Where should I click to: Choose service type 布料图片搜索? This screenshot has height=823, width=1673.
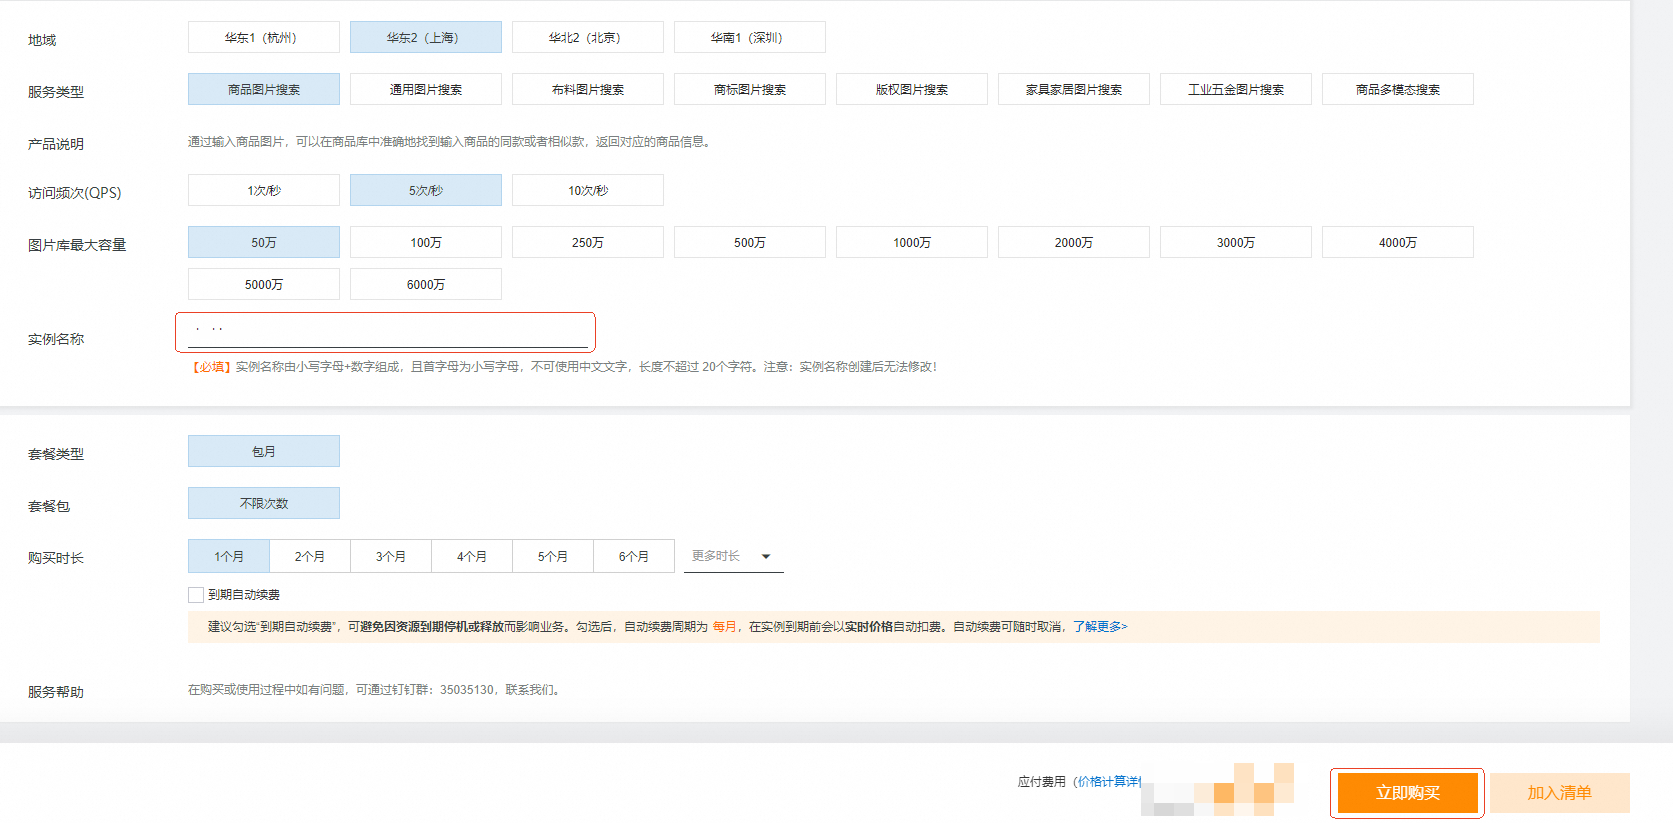tap(588, 89)
